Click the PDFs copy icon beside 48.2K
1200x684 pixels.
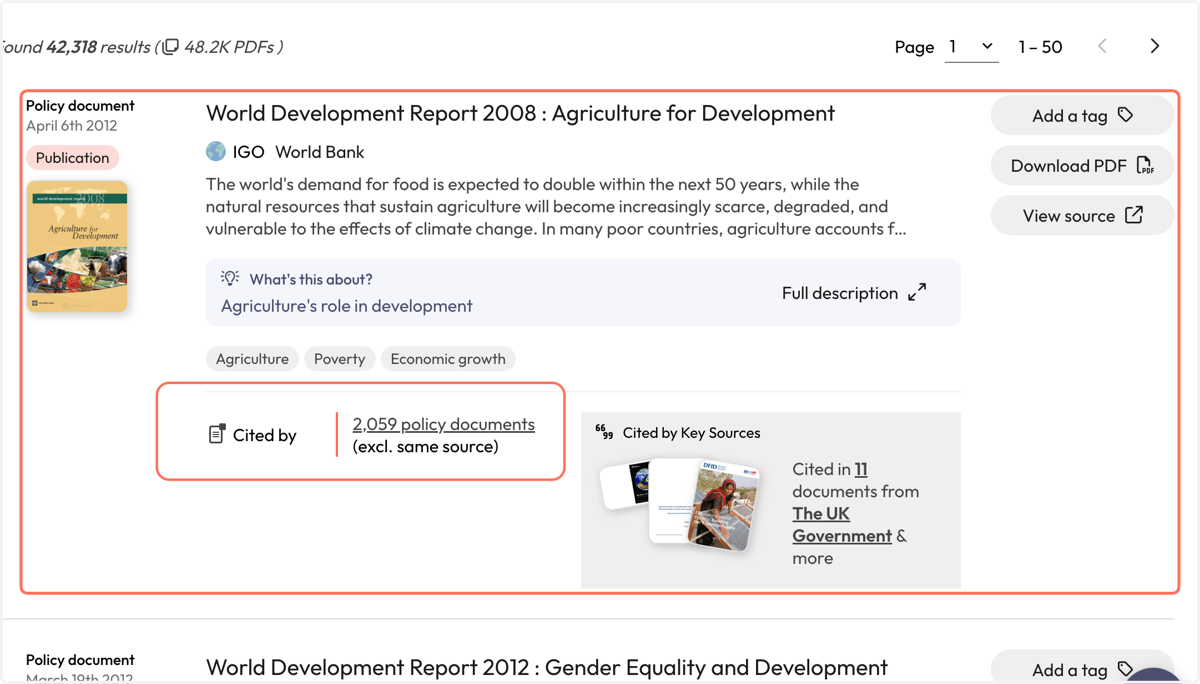click(x=171, y=47)
